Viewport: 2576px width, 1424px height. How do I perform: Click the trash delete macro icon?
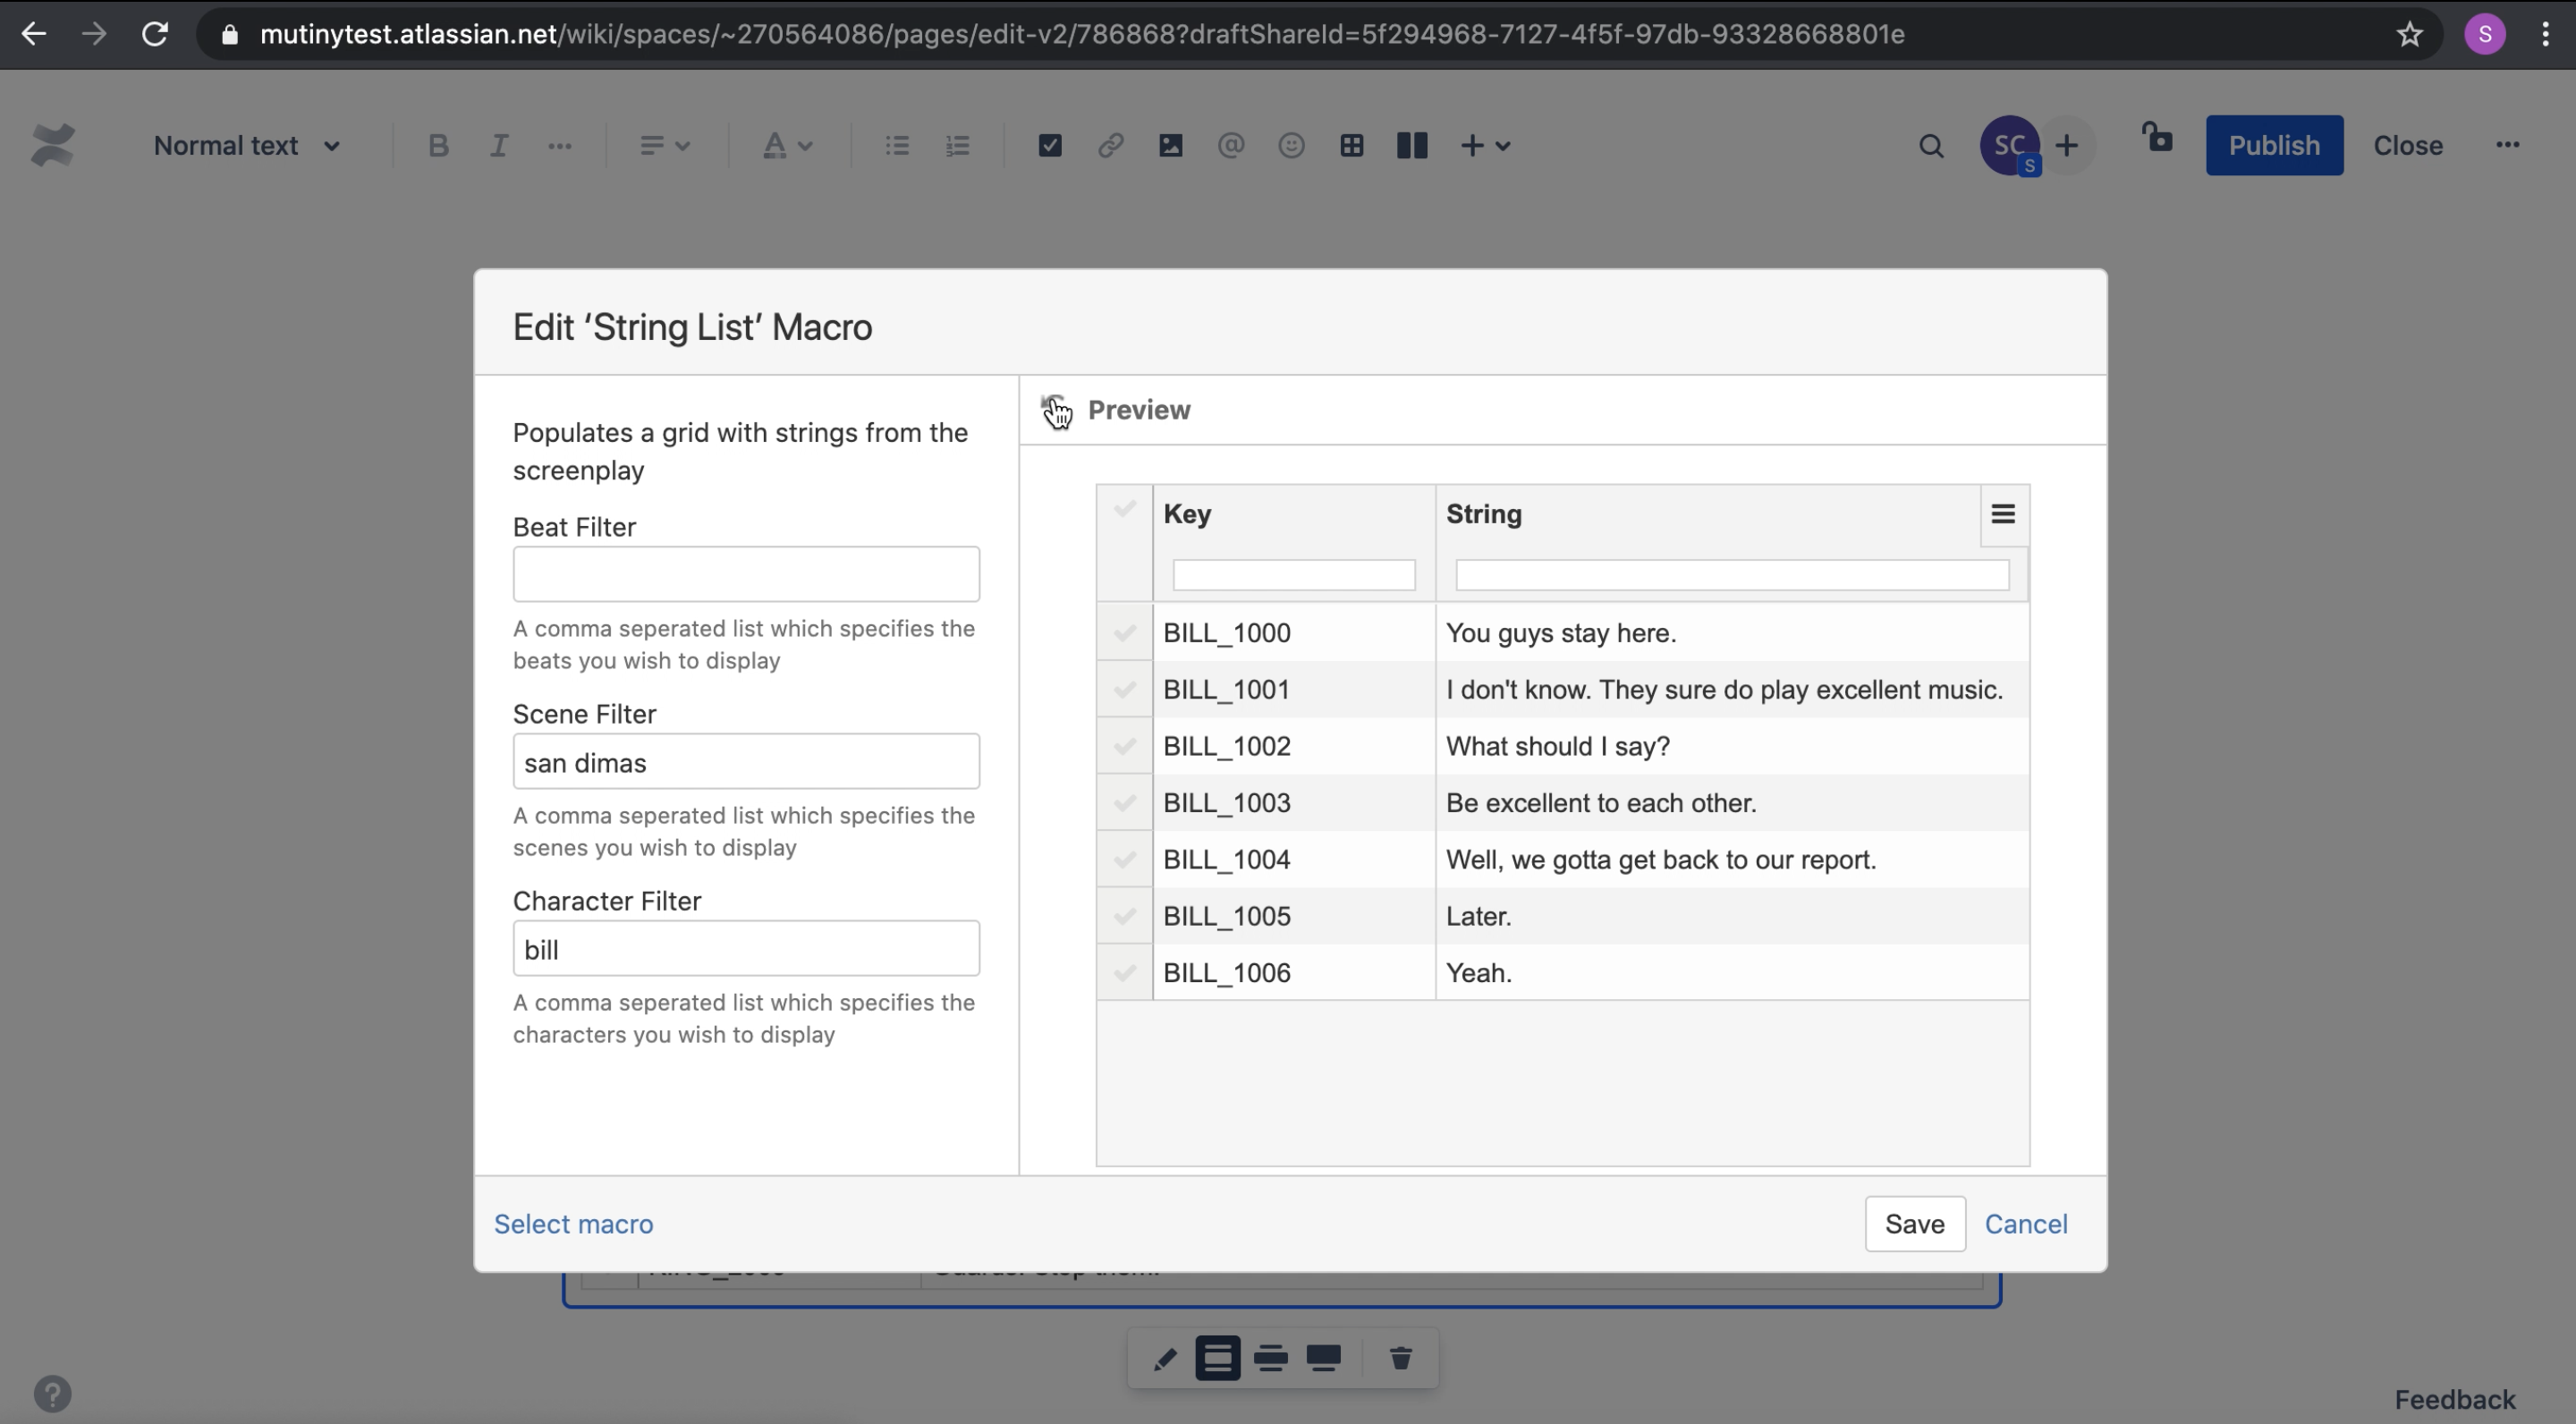[1400, 1358]
